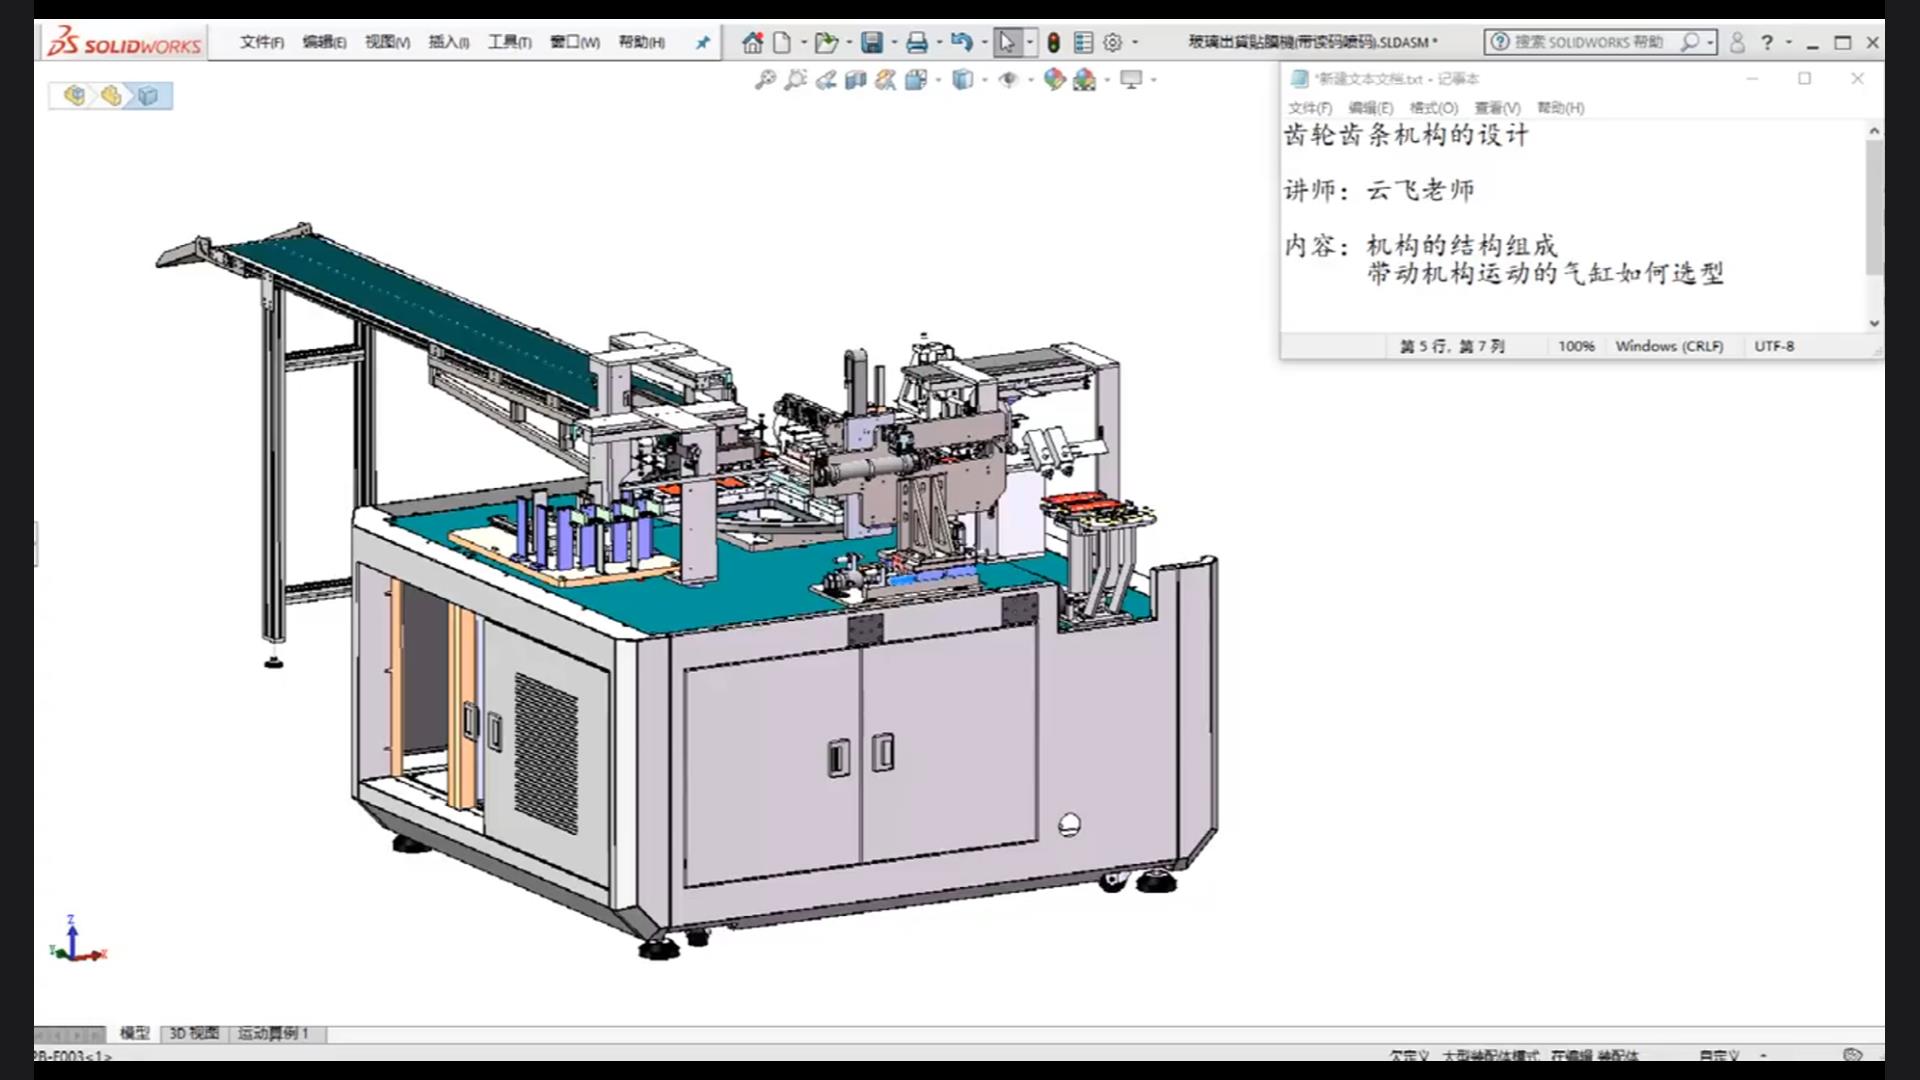This screenshot has width=1920, height=1080.
Task: Save the assembly with the floppy disk icon
Action: tap(872, 42)
